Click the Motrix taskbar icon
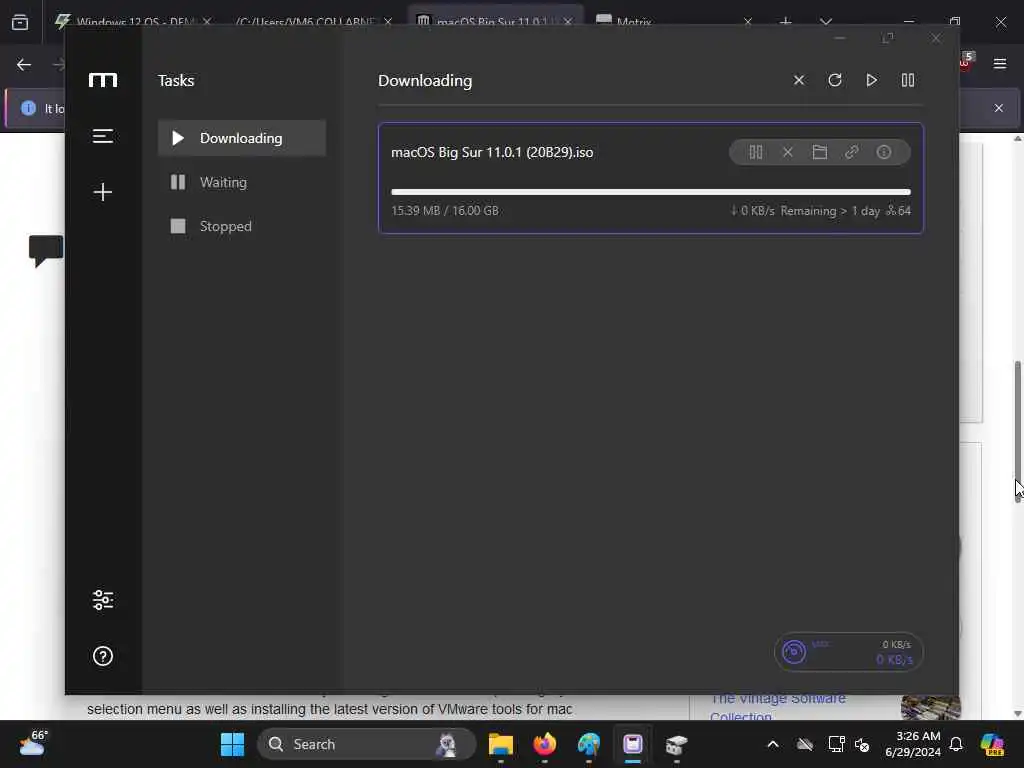 (632, 744)
